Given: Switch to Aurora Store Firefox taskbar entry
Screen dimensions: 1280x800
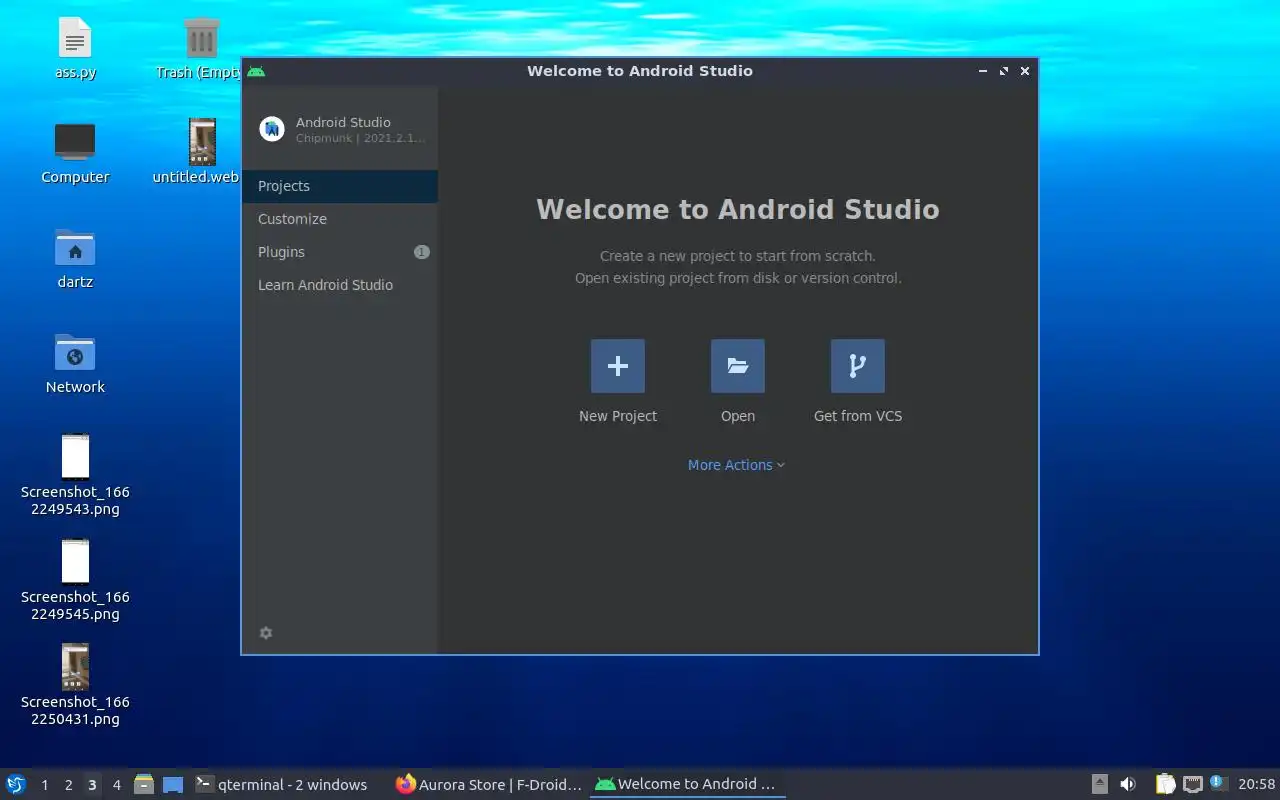Looking at the screenshot, I should tap(488, 785).
